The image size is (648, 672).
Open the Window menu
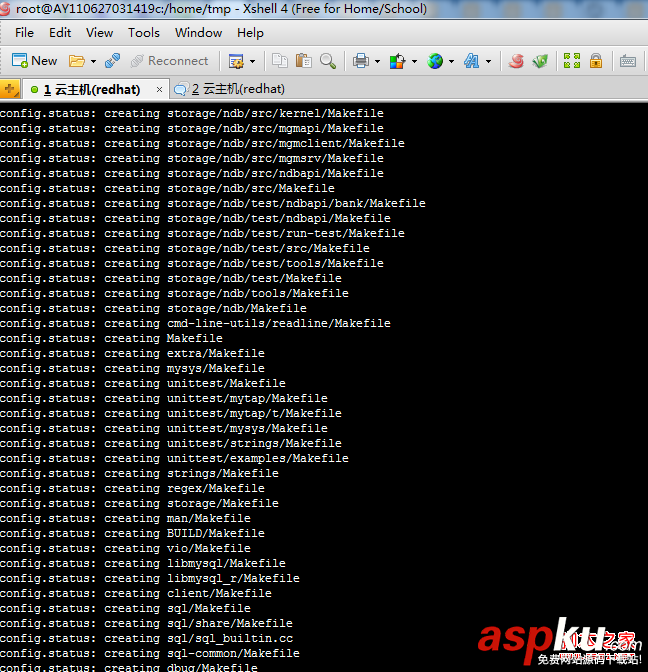(198, 33)
